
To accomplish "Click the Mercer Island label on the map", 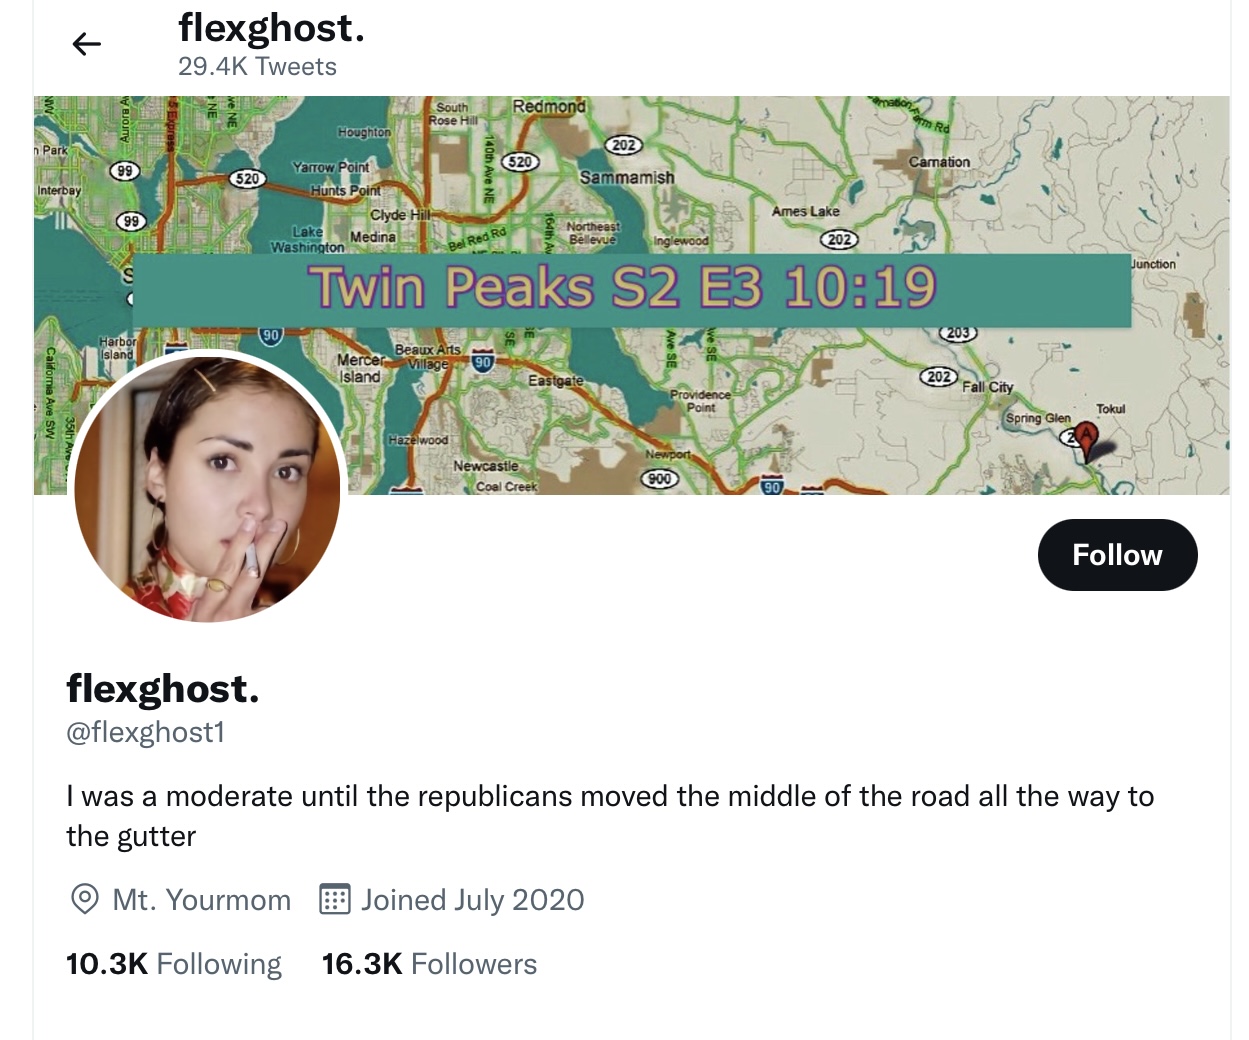I will click(360, 368).
